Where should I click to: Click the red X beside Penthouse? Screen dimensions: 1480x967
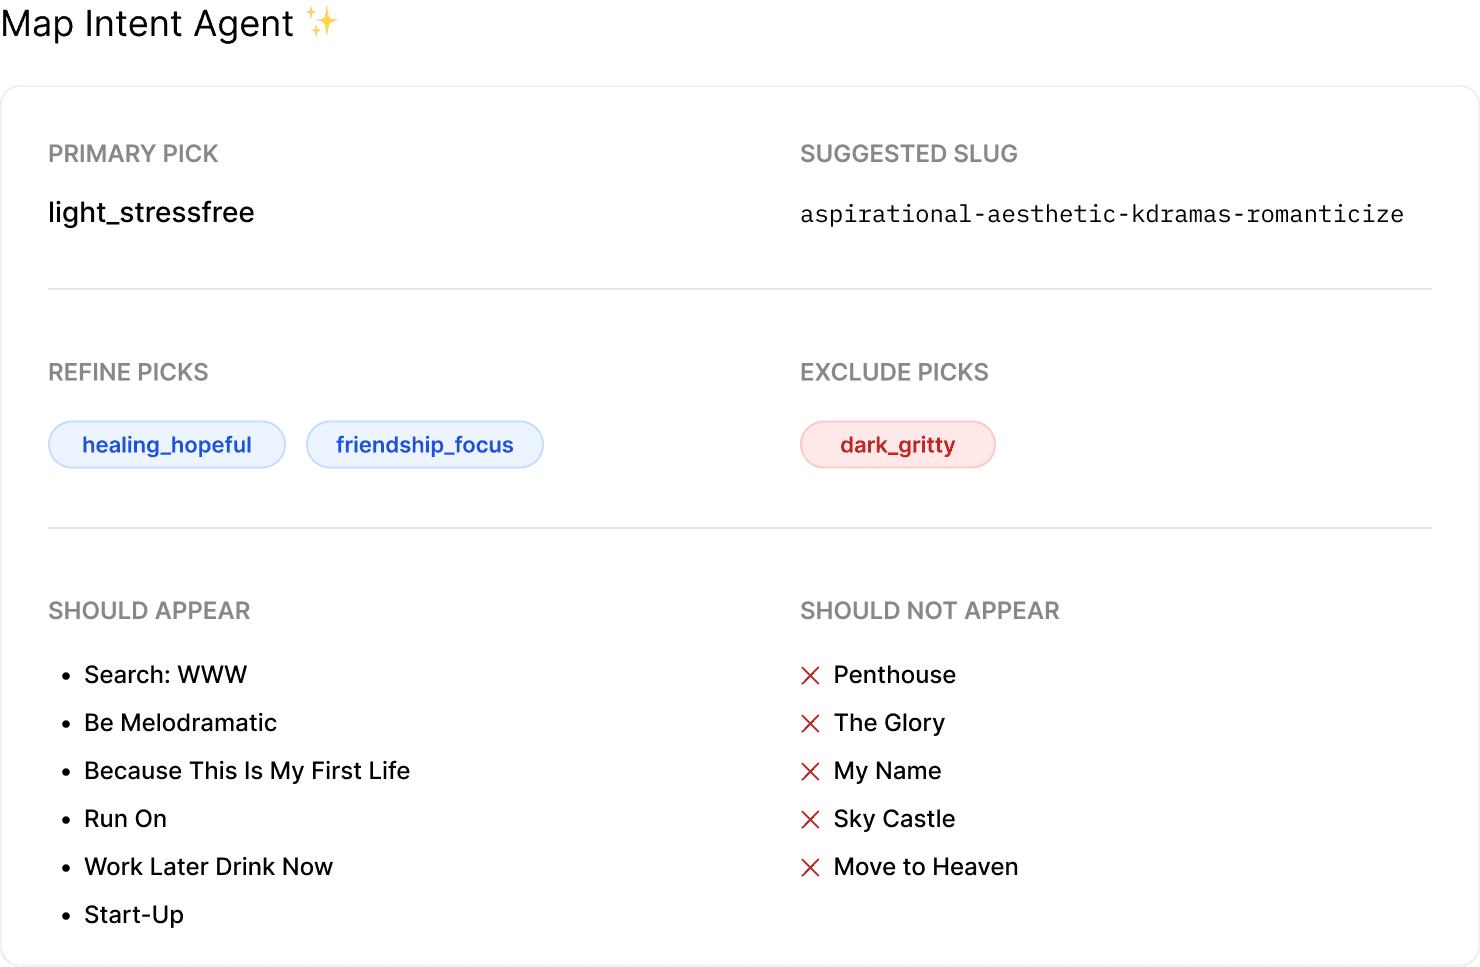810,676
